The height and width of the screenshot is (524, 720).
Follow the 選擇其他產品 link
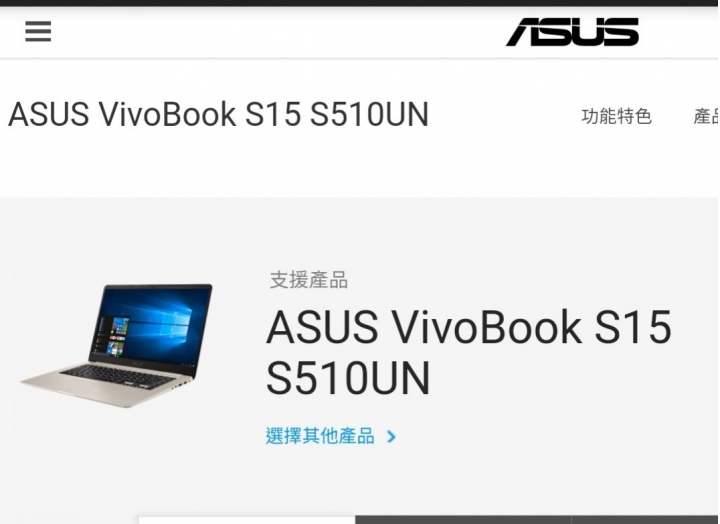tap(320, 436)
